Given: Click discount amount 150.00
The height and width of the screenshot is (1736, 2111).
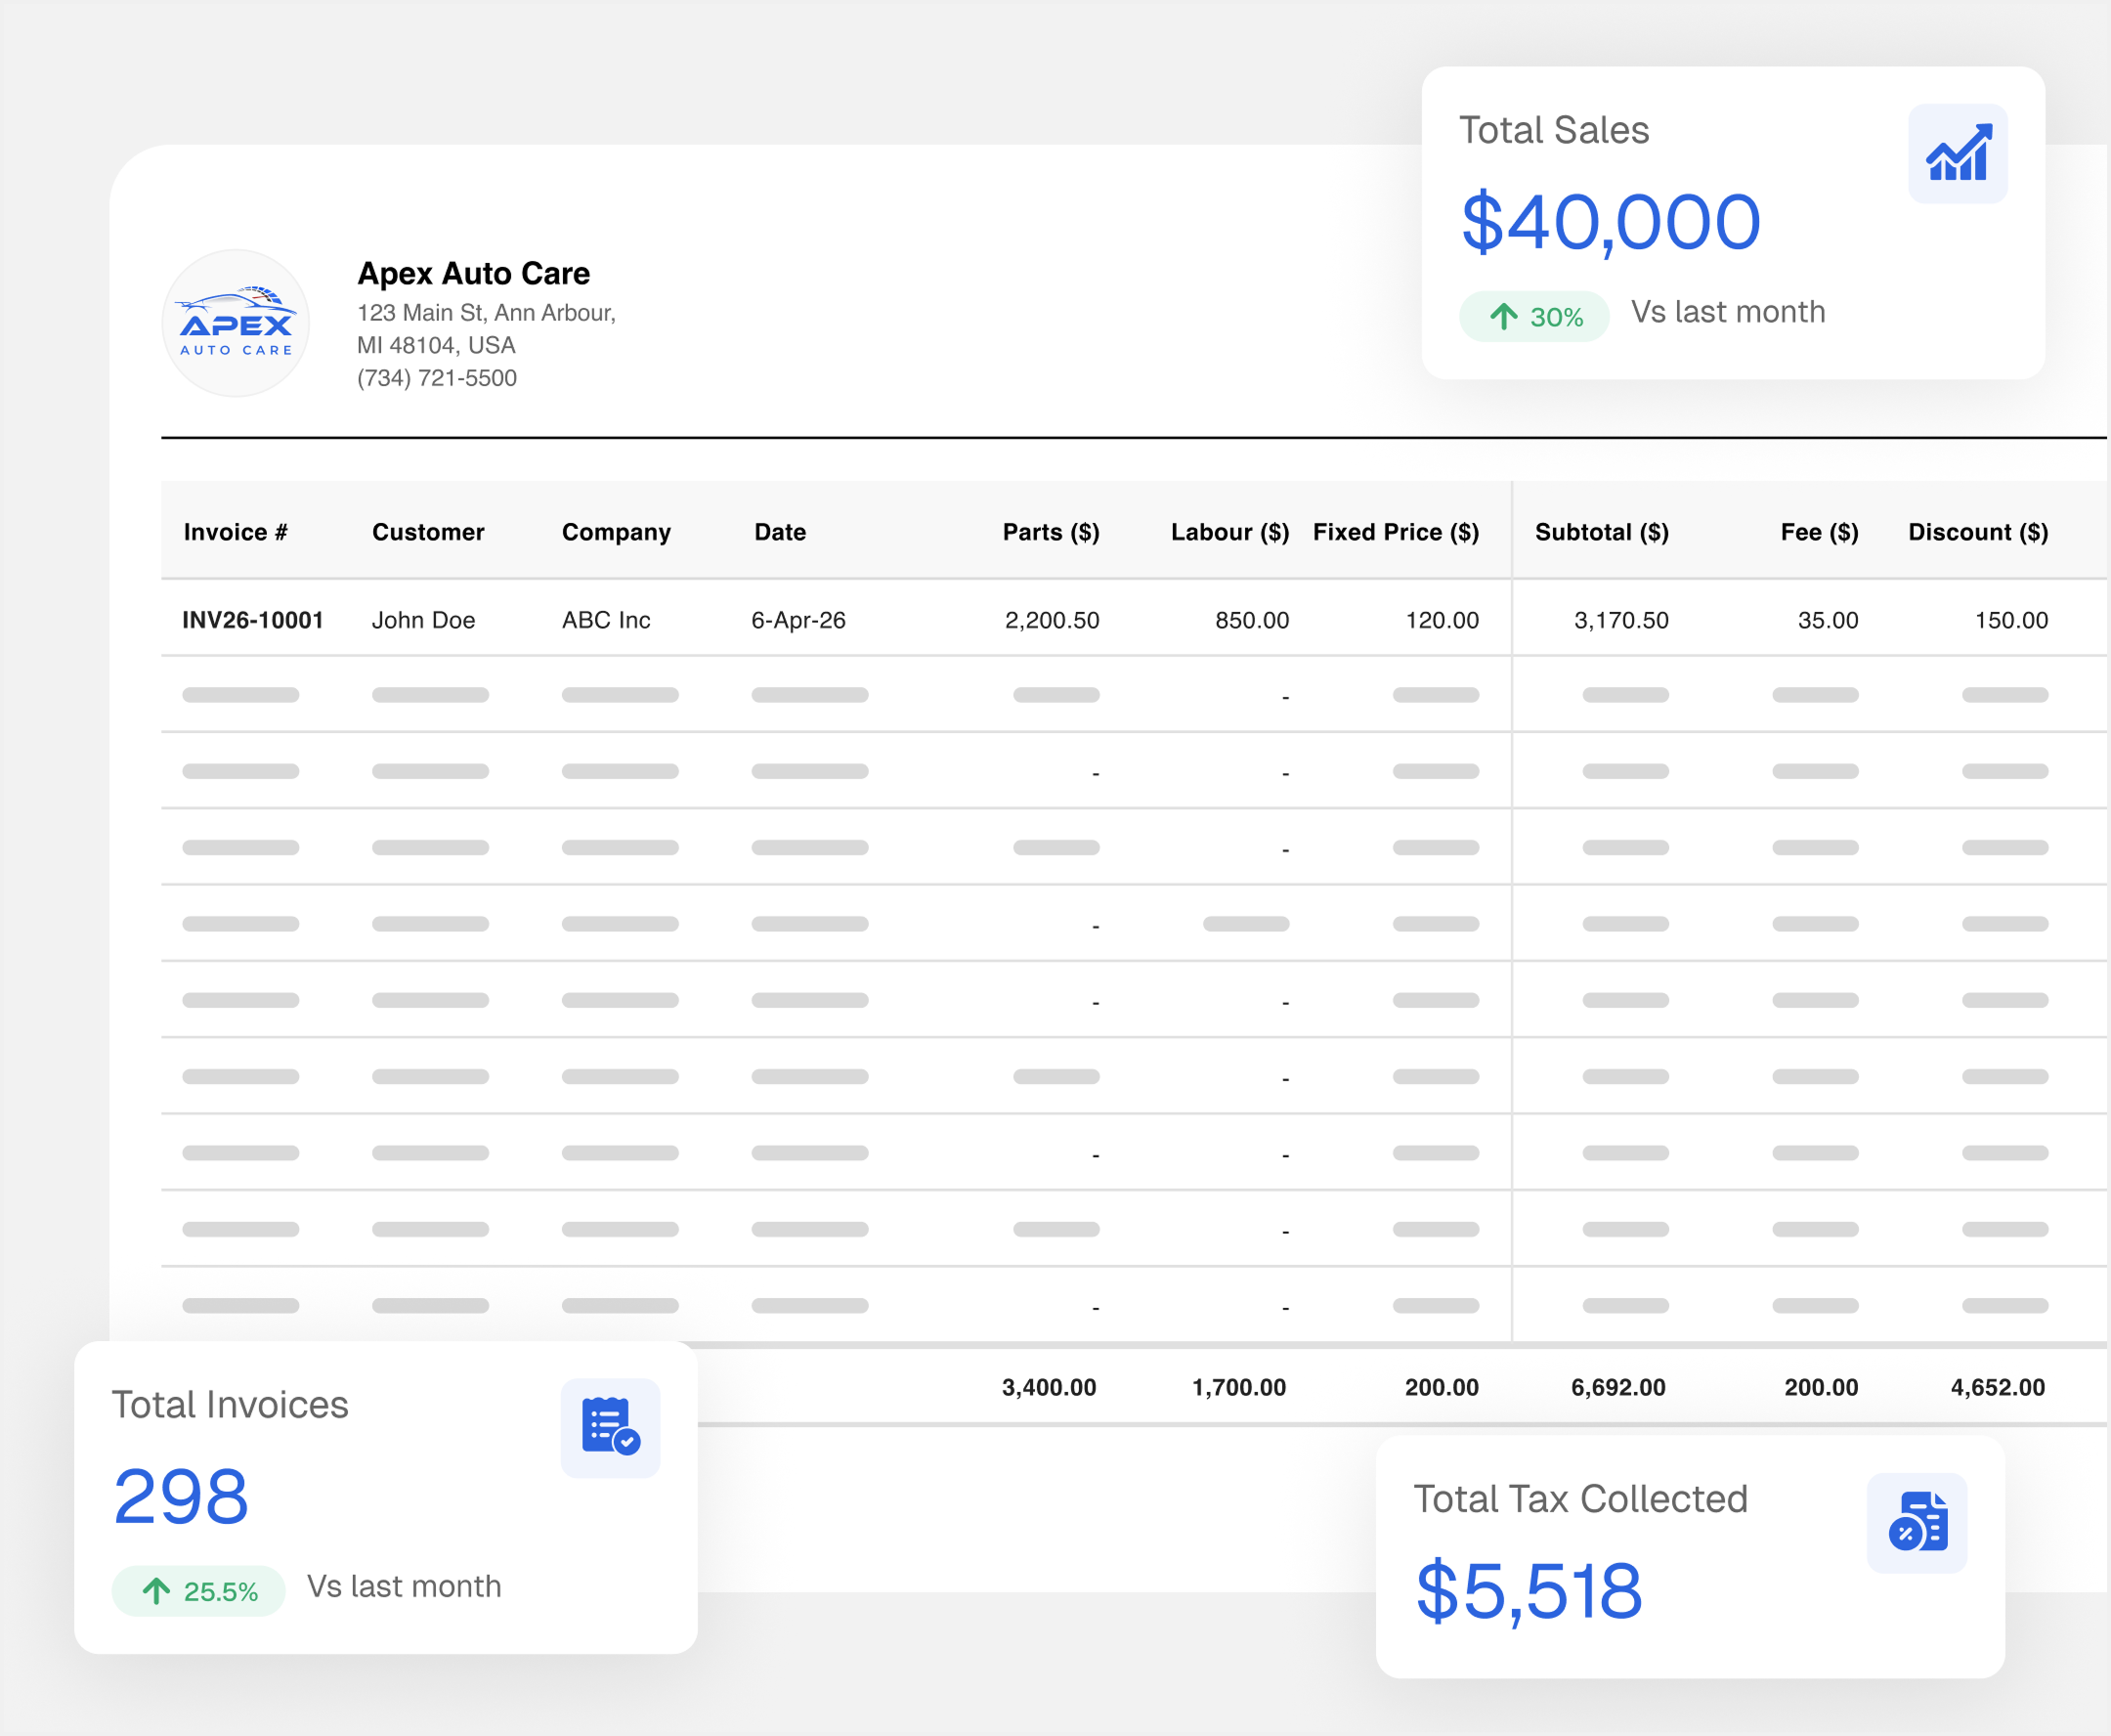Looking at the screenshot, I should 2011,620.
